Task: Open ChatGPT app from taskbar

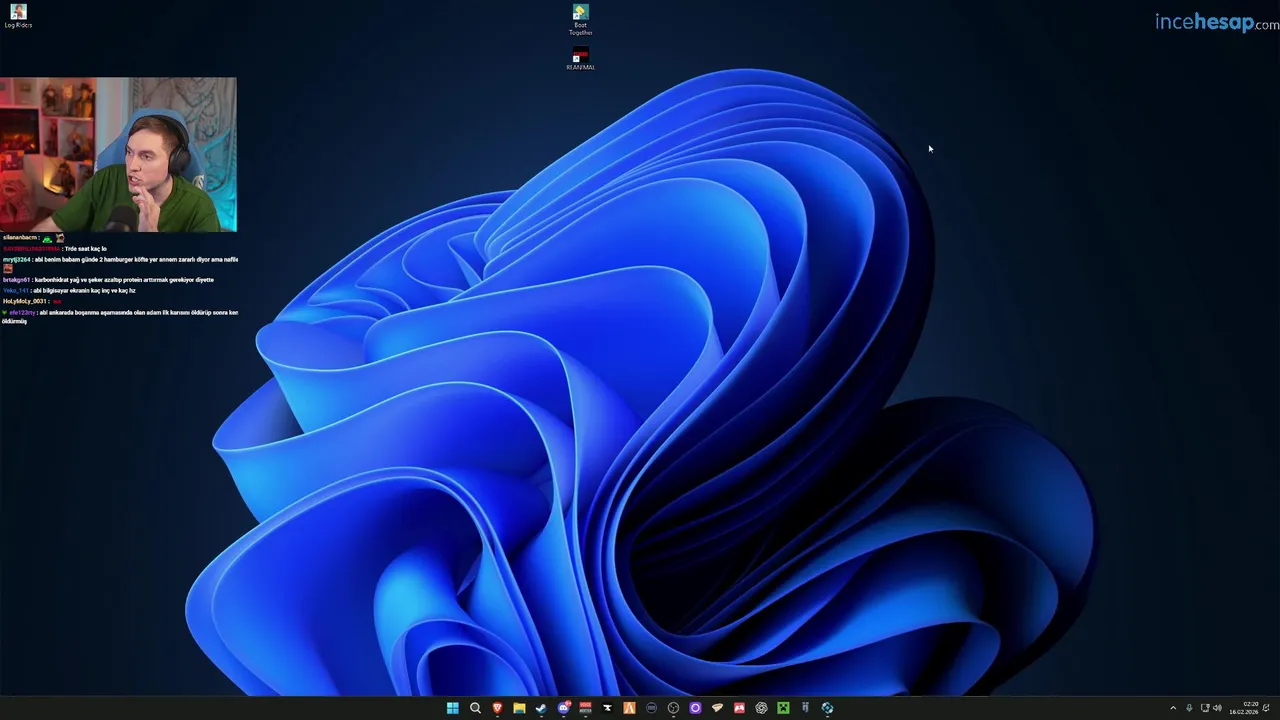Action: tap(762, 708)
